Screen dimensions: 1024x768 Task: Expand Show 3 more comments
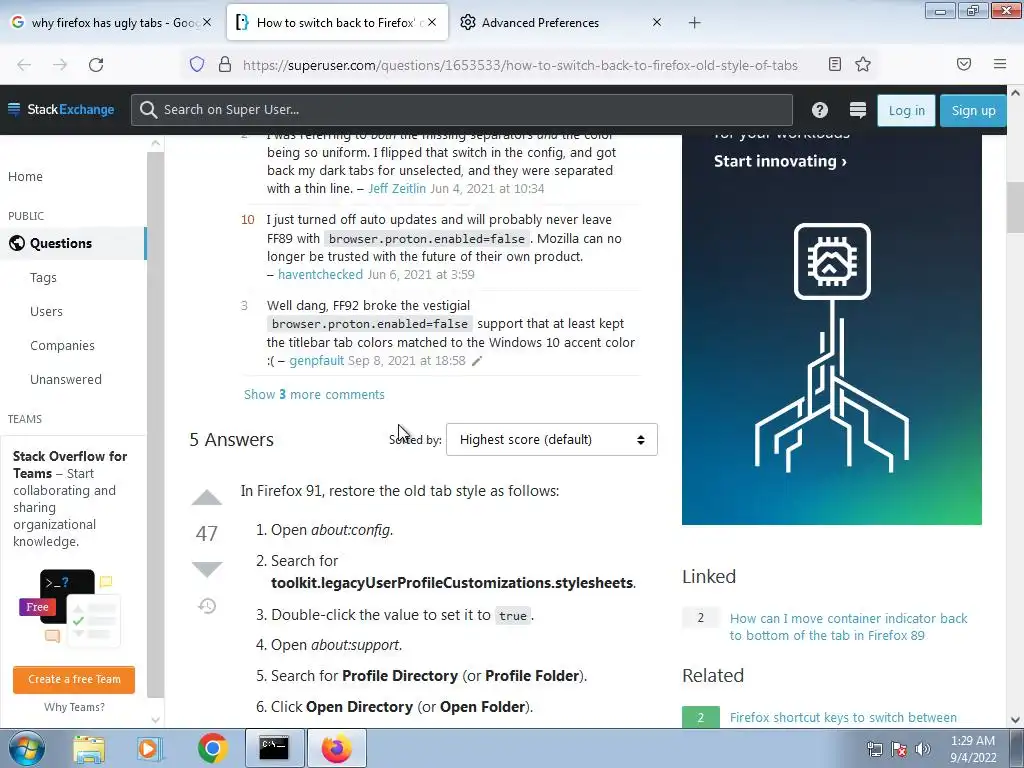click(314, 394)
